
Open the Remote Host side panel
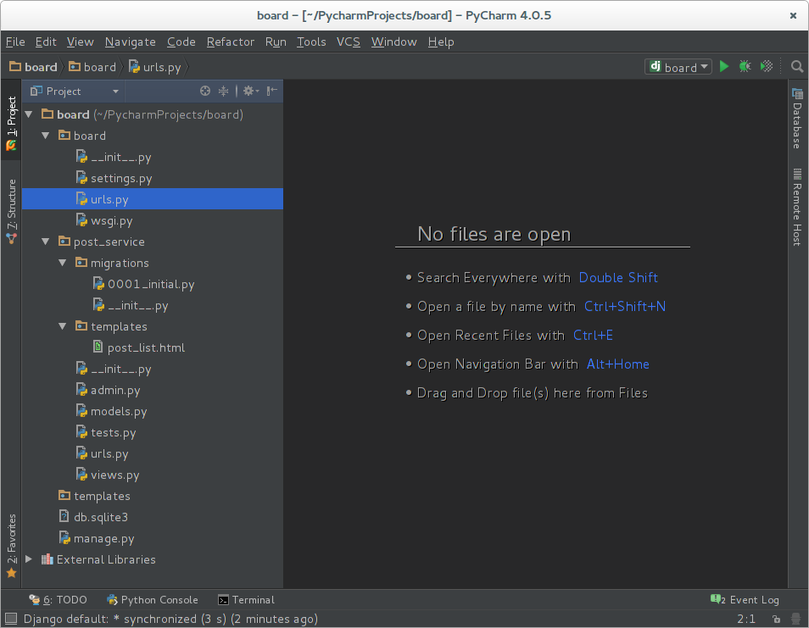798,207
